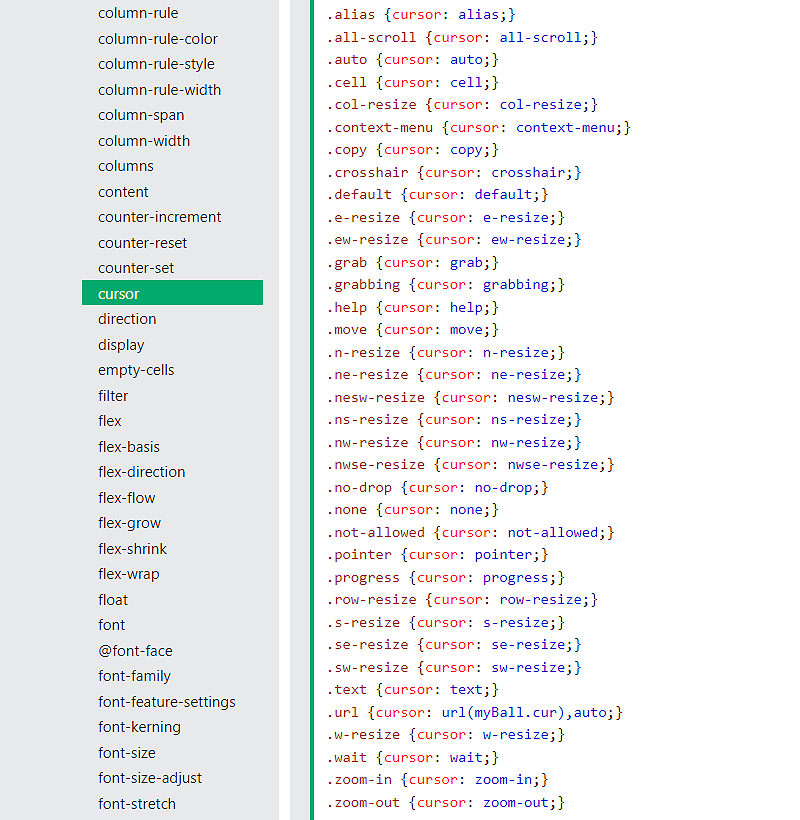The image size is (800, 820).
Task: Click the '.col-resize' code line
Action: [462, 105]
